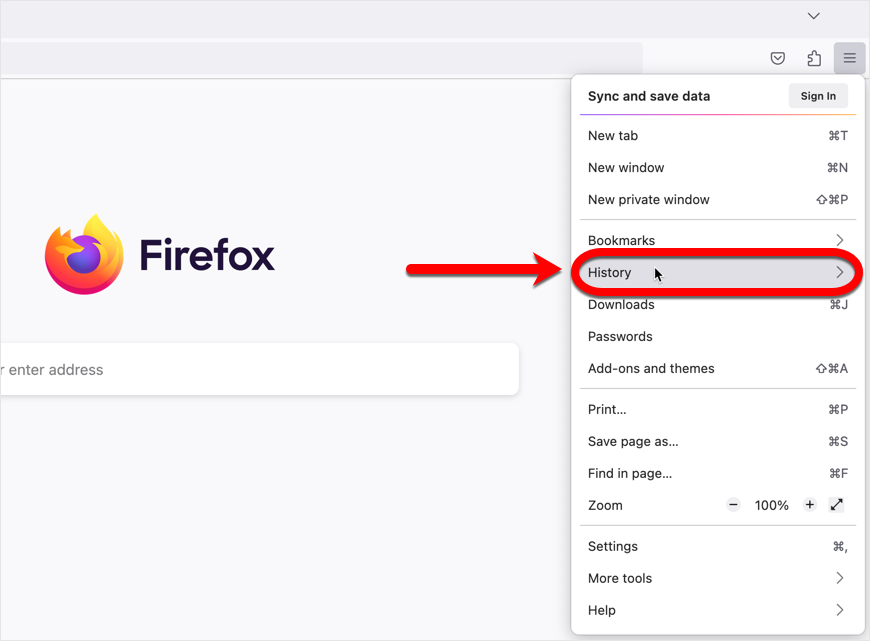870x641 pixels.
Task: Increase zoom with the plus icon
Action: (x=809, y=505)
